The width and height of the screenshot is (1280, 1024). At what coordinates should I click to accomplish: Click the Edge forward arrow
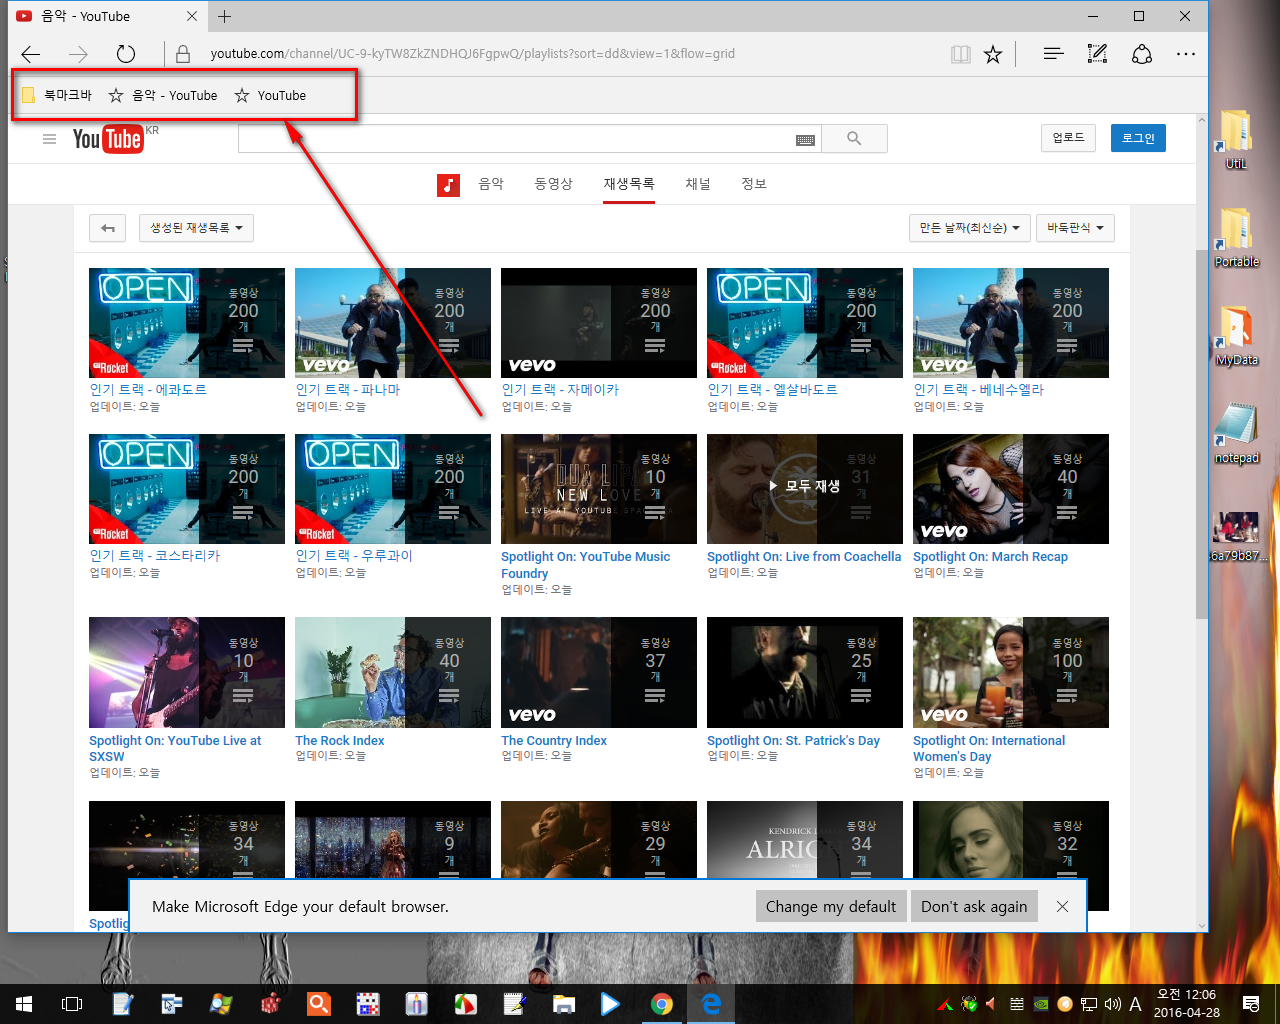(x=78, y=54)
